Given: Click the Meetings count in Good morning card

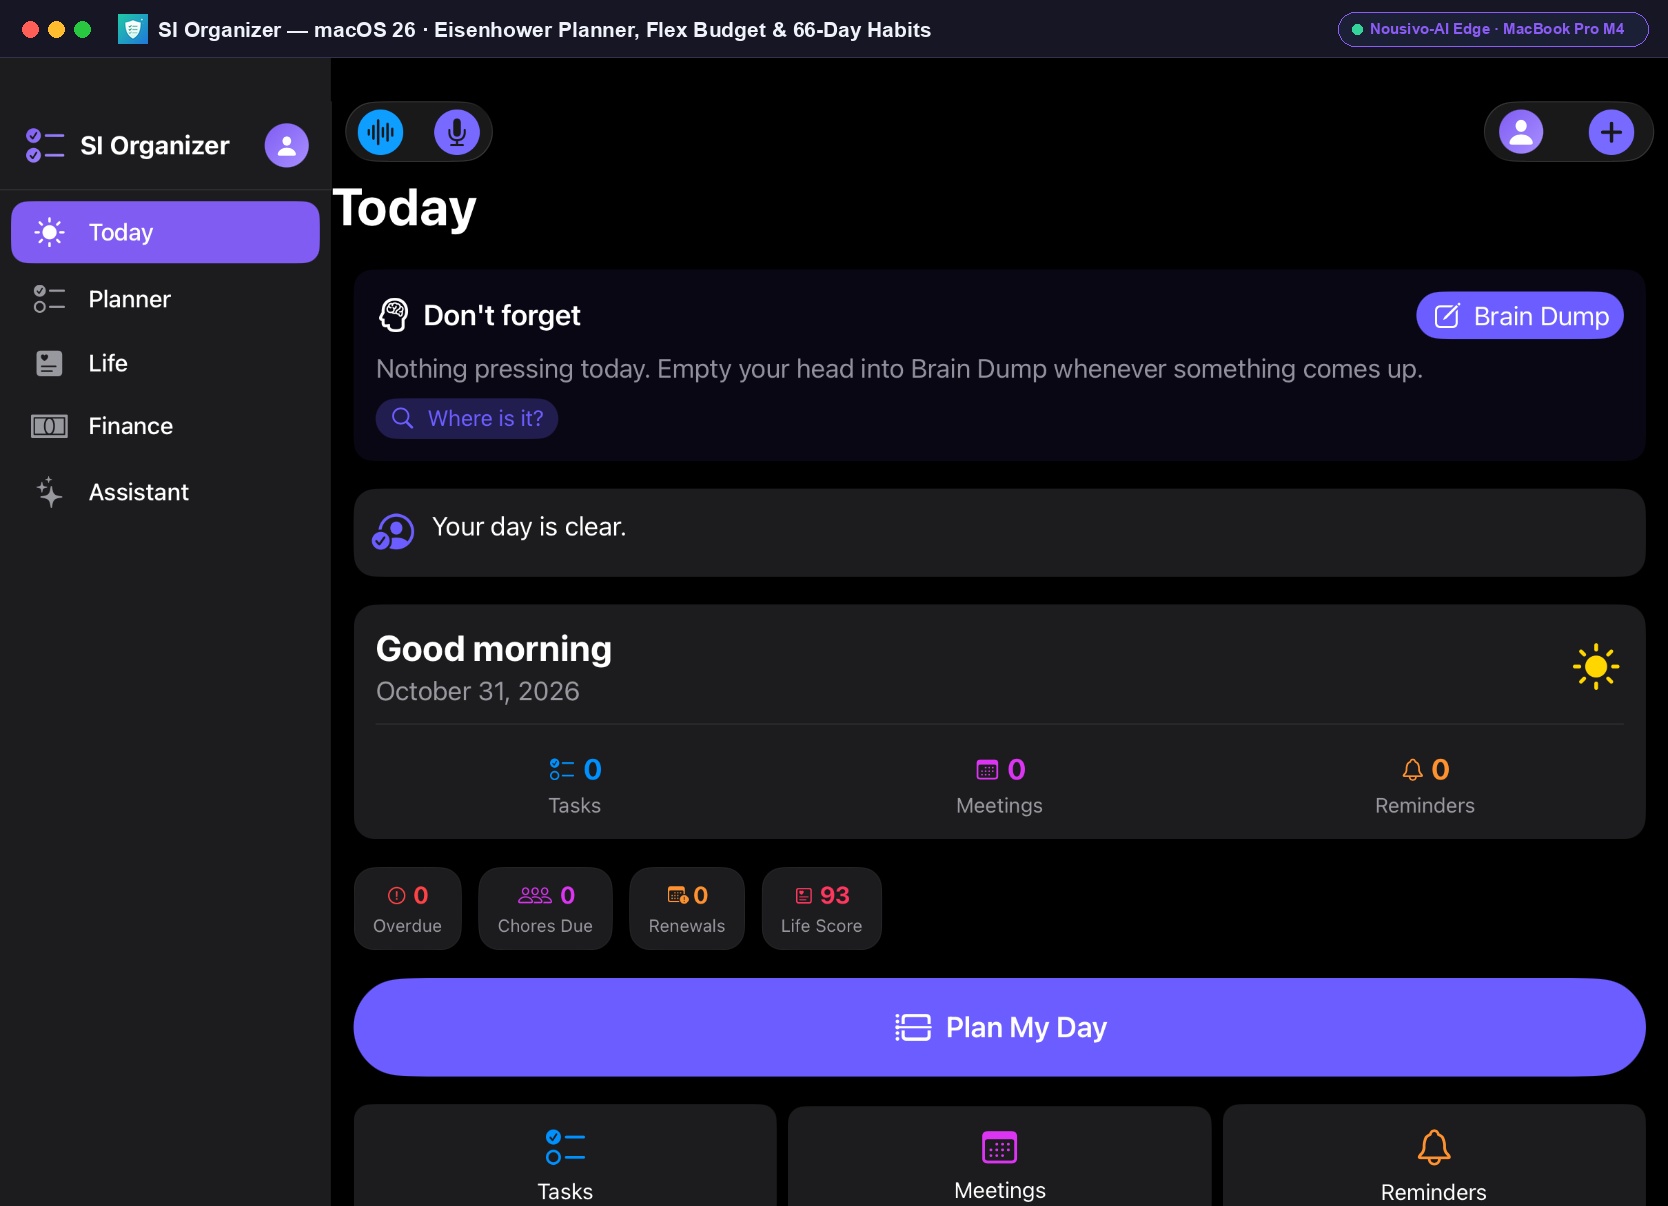Looking at the screenshot, I should (1000, 786).
